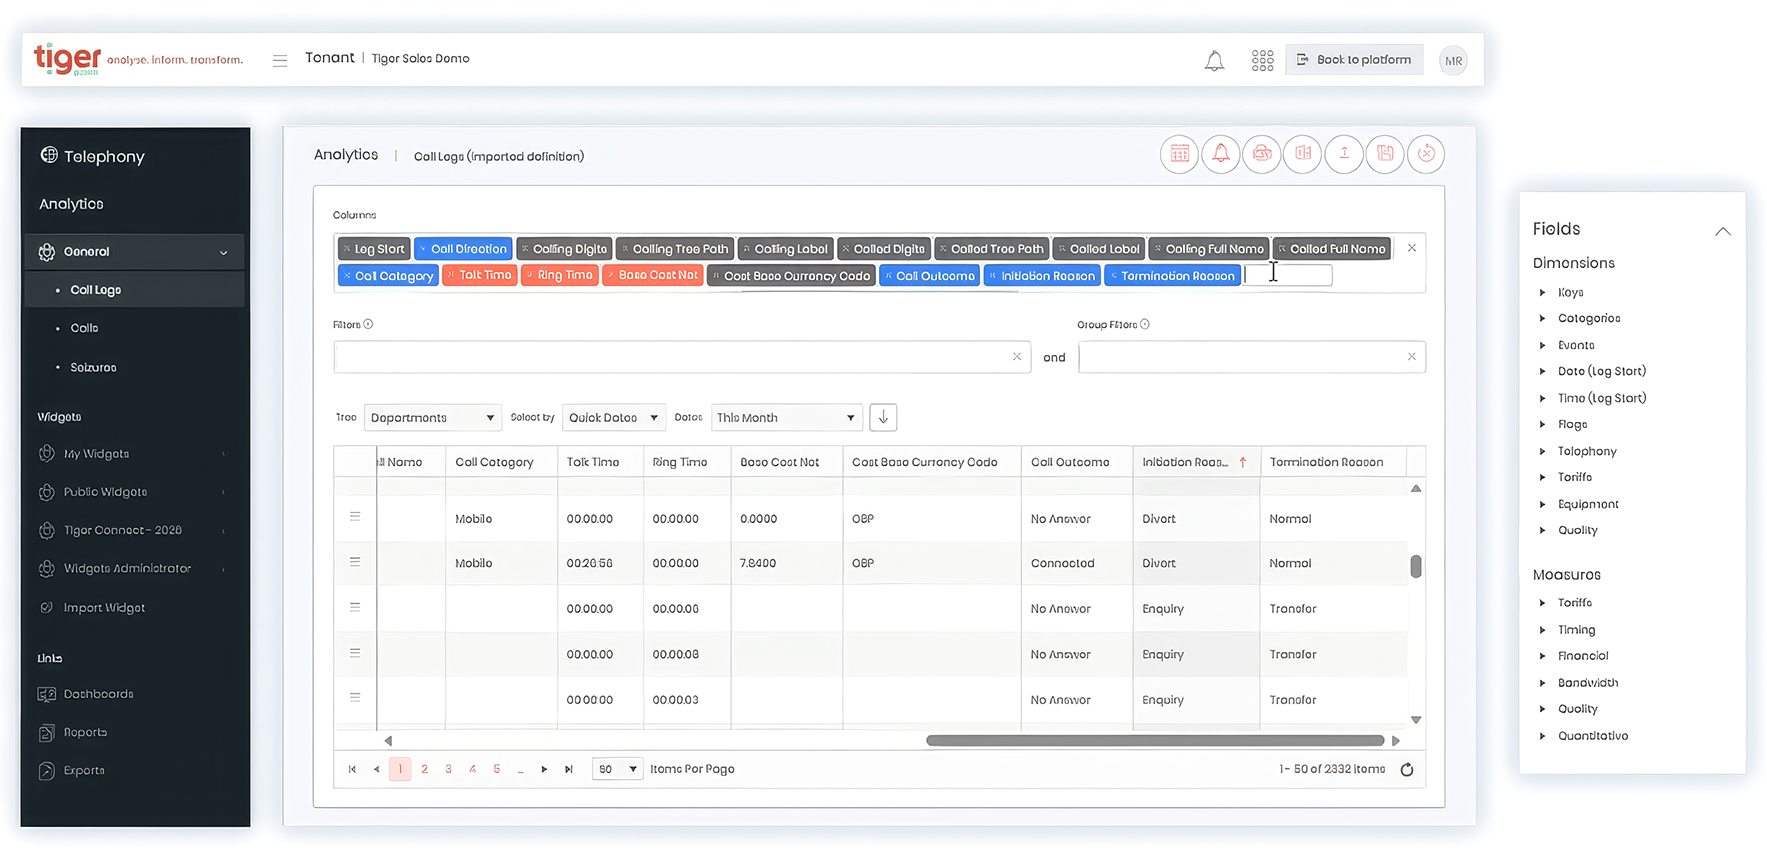Remove the Talk Time column tag

[451, 275]
